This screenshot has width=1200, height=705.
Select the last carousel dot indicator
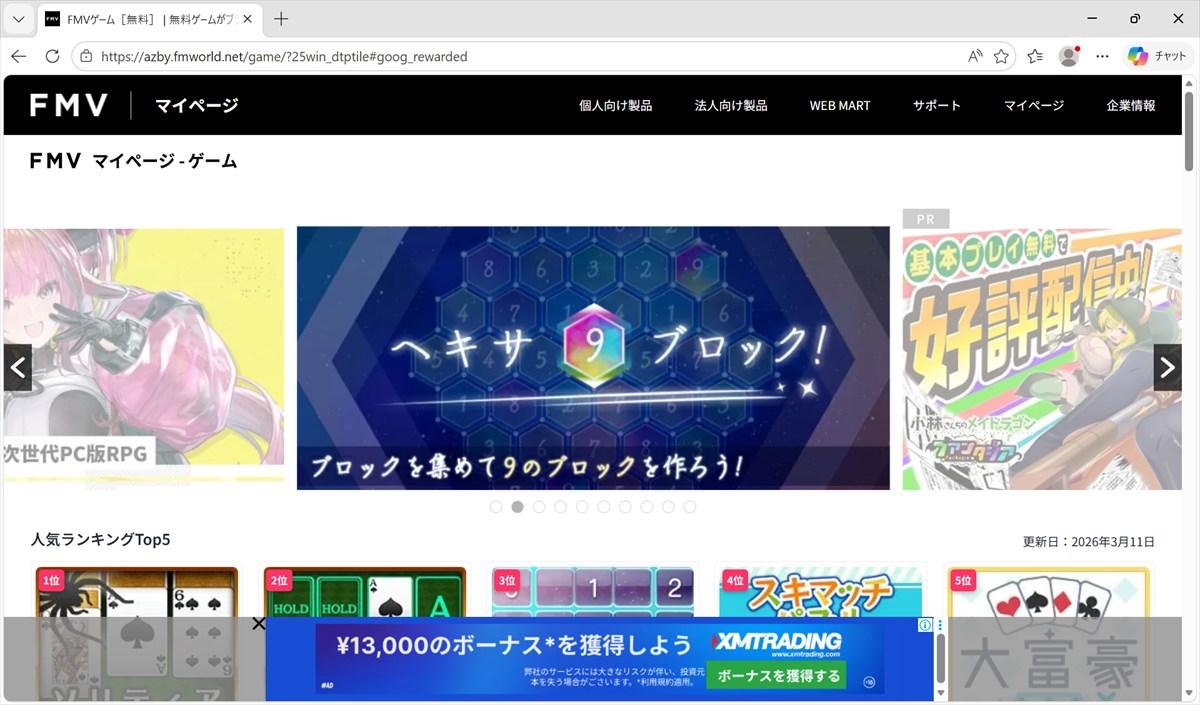(689, 507)
